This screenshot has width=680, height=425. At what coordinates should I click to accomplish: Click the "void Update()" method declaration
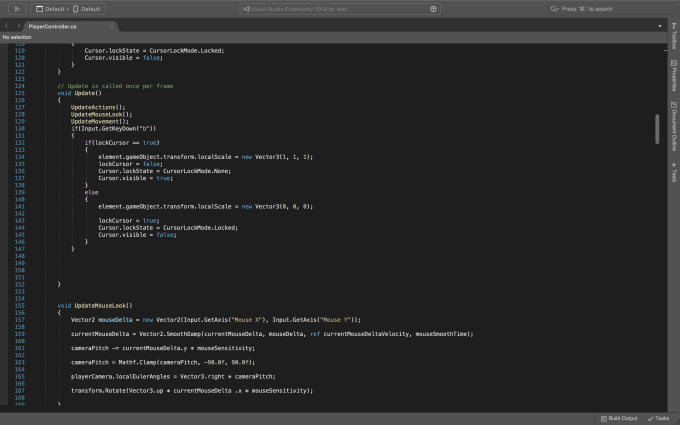click(79, 93)
